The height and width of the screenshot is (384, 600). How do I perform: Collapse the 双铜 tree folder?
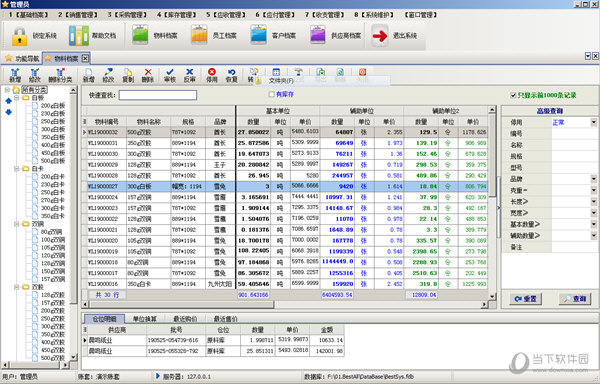(x=16, y=224)
